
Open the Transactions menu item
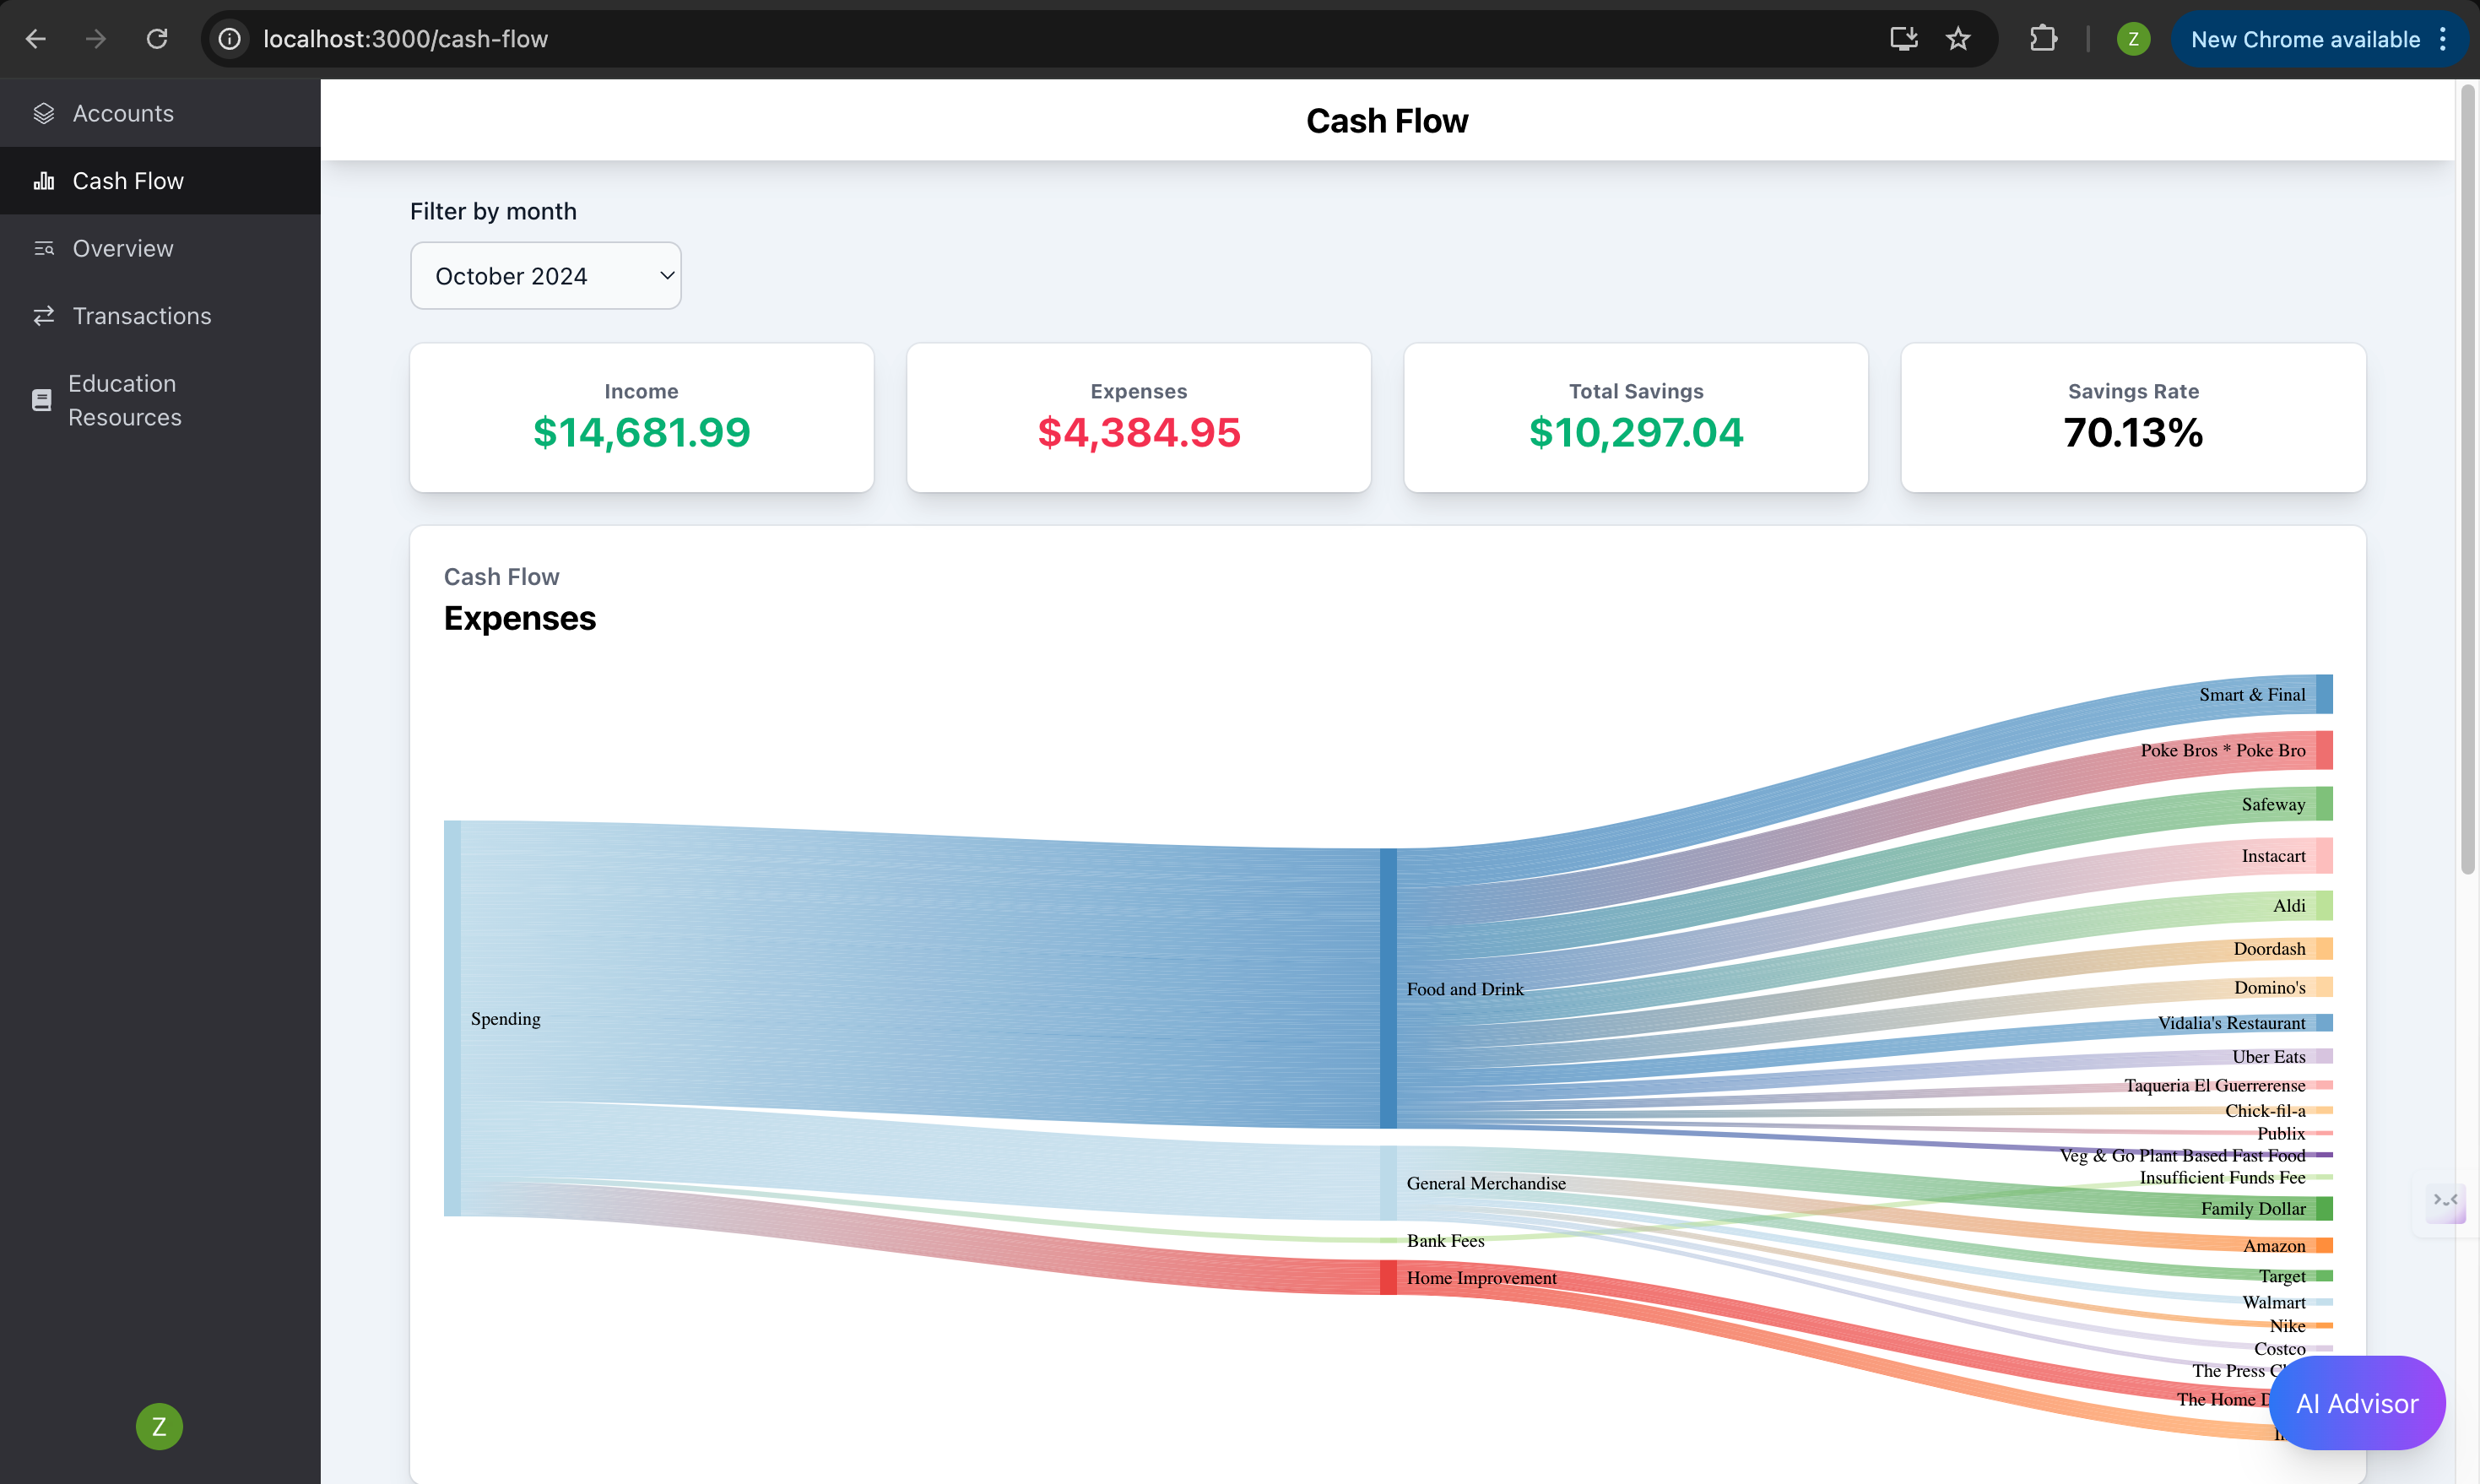point(142,316)
